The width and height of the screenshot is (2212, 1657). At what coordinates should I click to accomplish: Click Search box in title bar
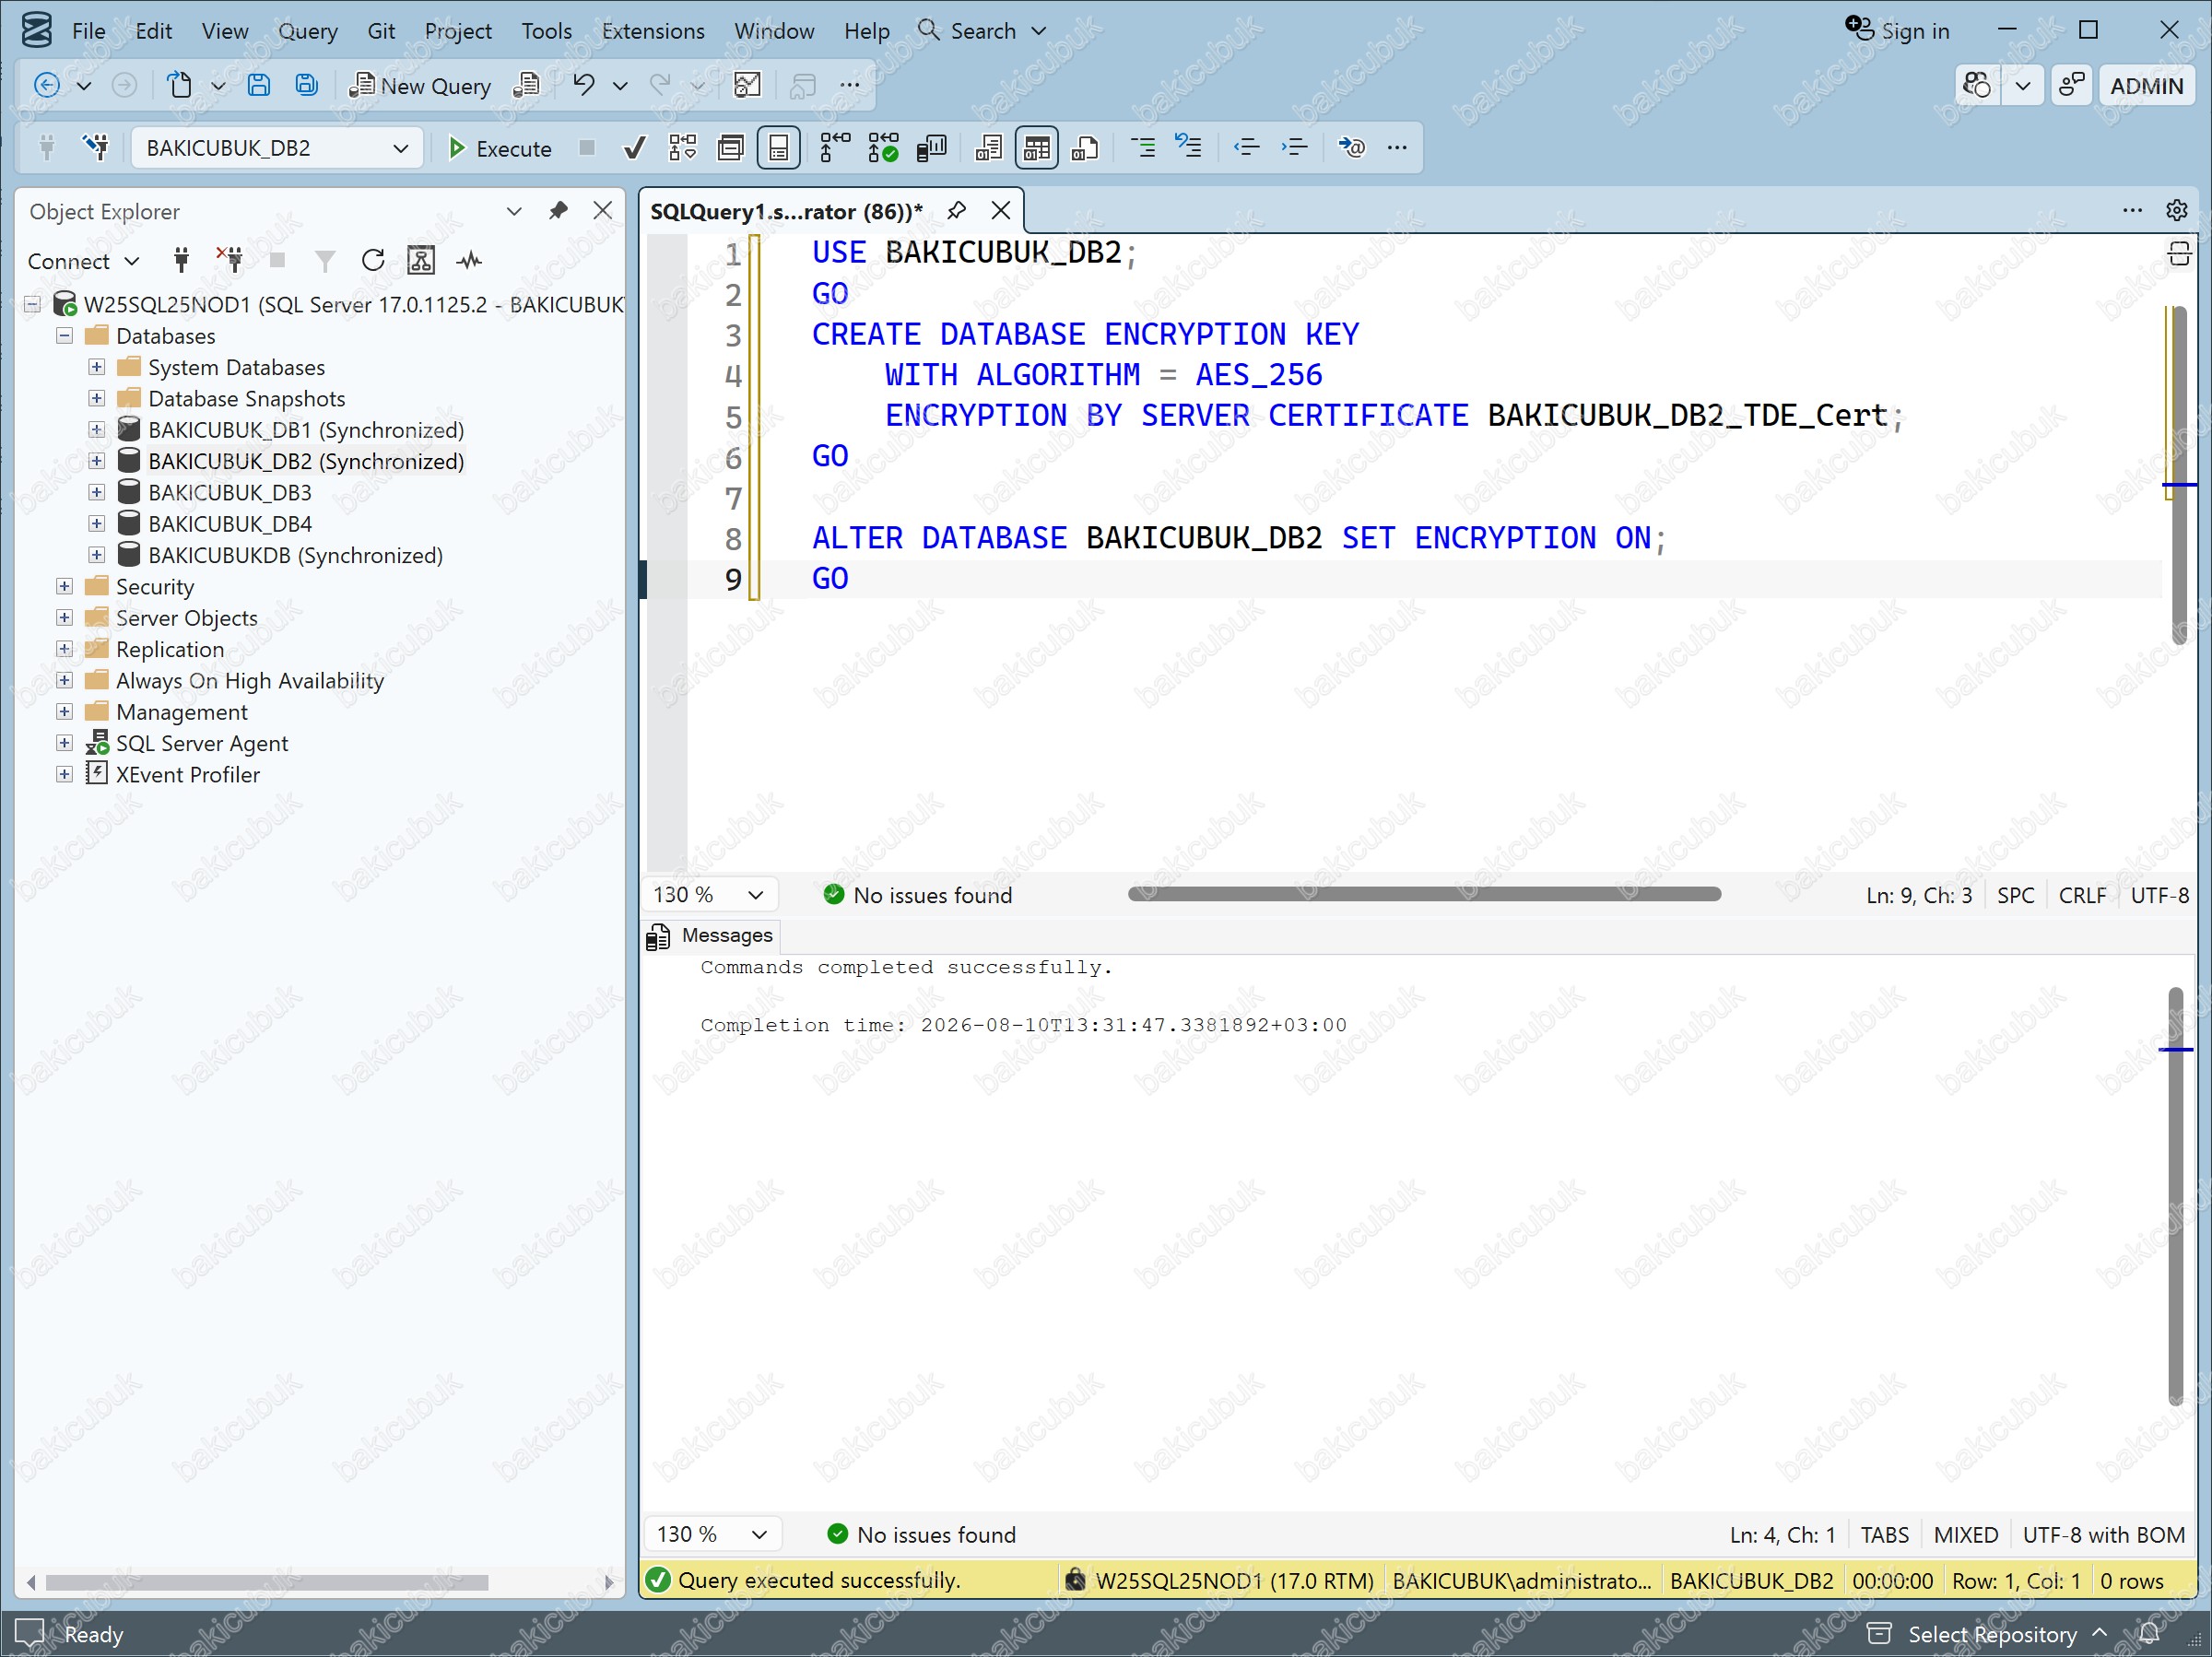point(982,31)
